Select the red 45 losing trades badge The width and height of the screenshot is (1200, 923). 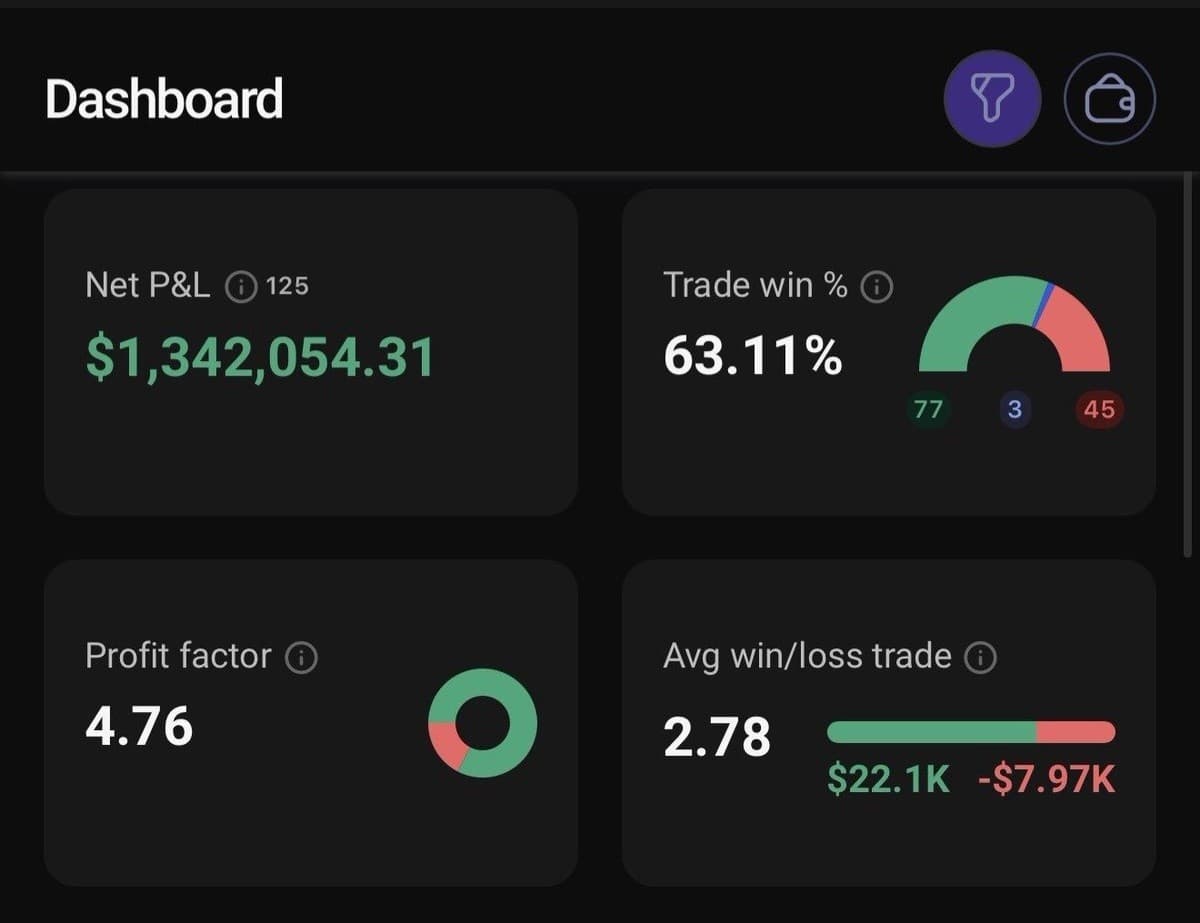(x=1099, y=409)
